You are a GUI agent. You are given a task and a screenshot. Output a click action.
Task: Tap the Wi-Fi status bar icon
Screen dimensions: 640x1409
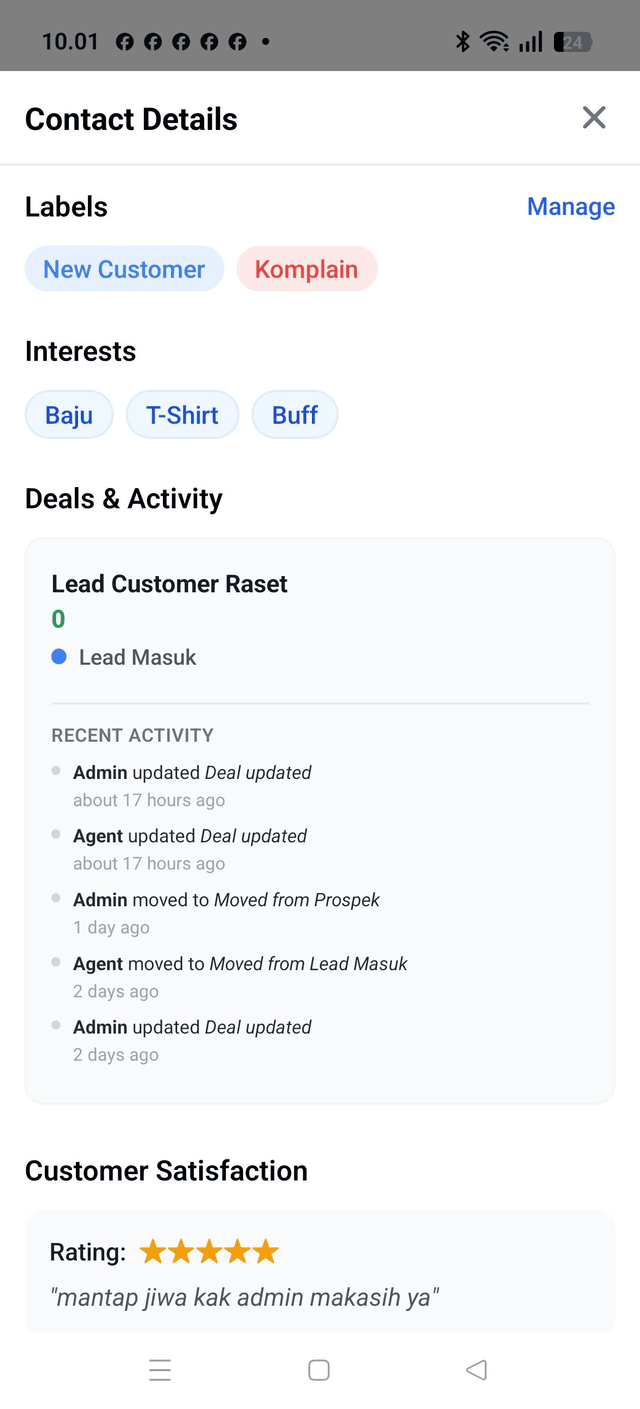(x=494, y=41)
